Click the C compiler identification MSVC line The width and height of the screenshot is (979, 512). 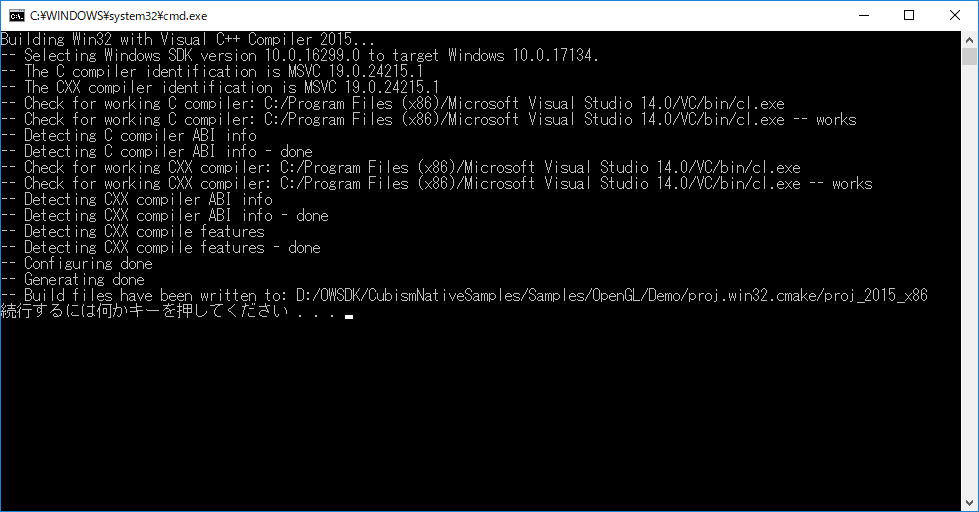(212, 71)
